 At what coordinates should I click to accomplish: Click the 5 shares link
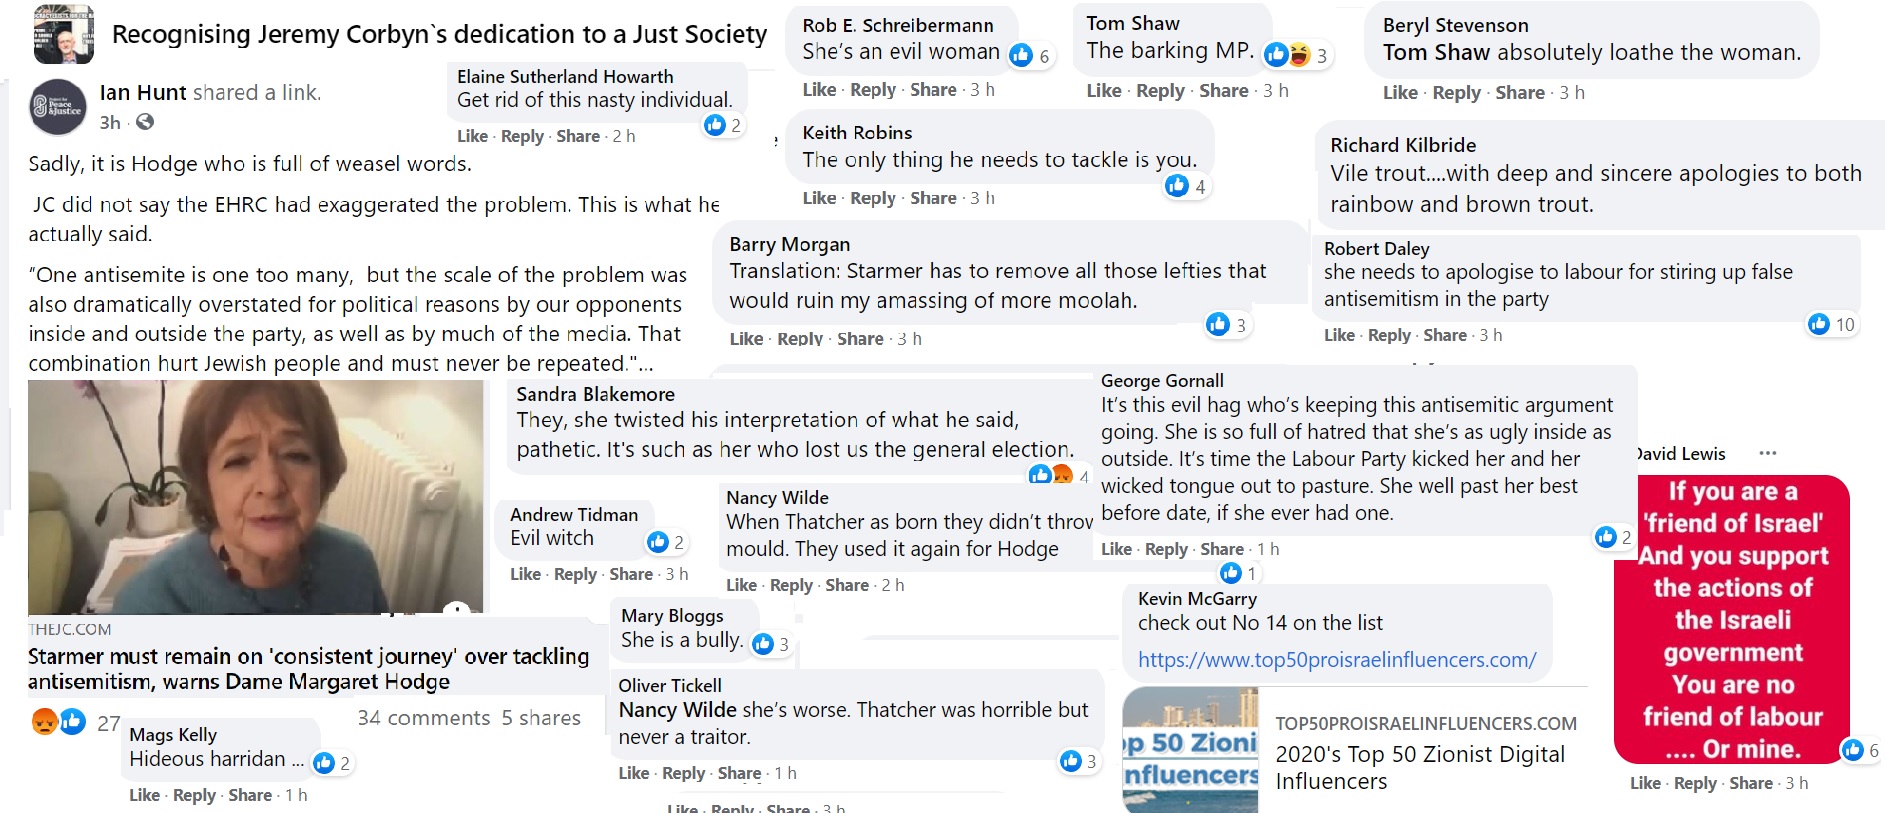click(541, 718)
